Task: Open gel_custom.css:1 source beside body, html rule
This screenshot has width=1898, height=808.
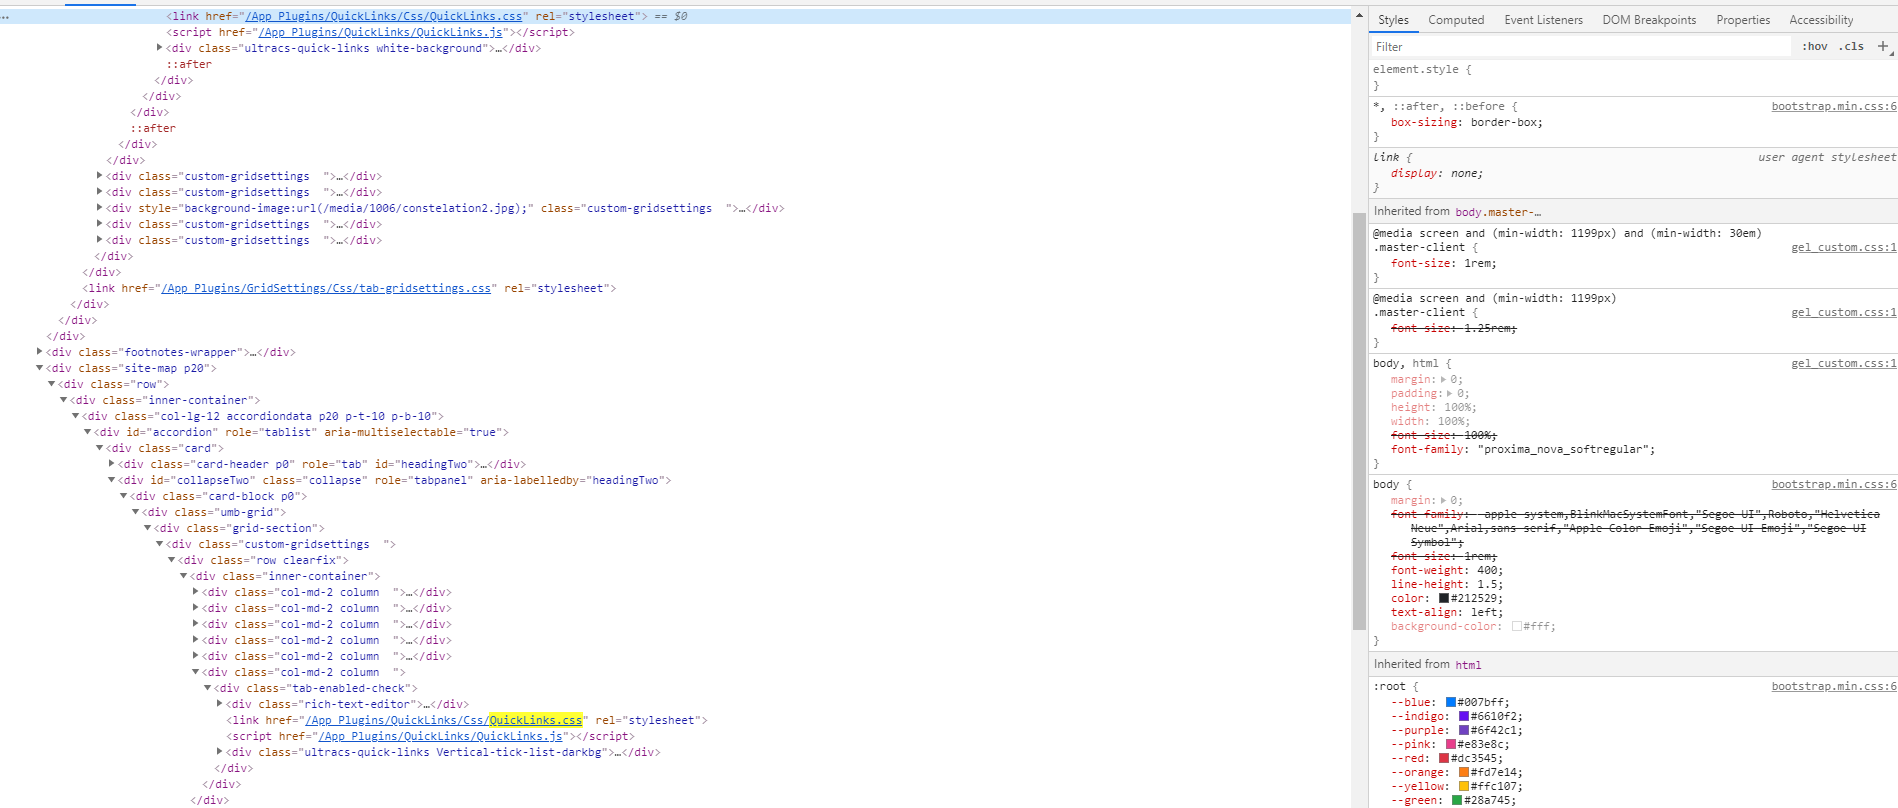Action: [x=1843, y=364]
